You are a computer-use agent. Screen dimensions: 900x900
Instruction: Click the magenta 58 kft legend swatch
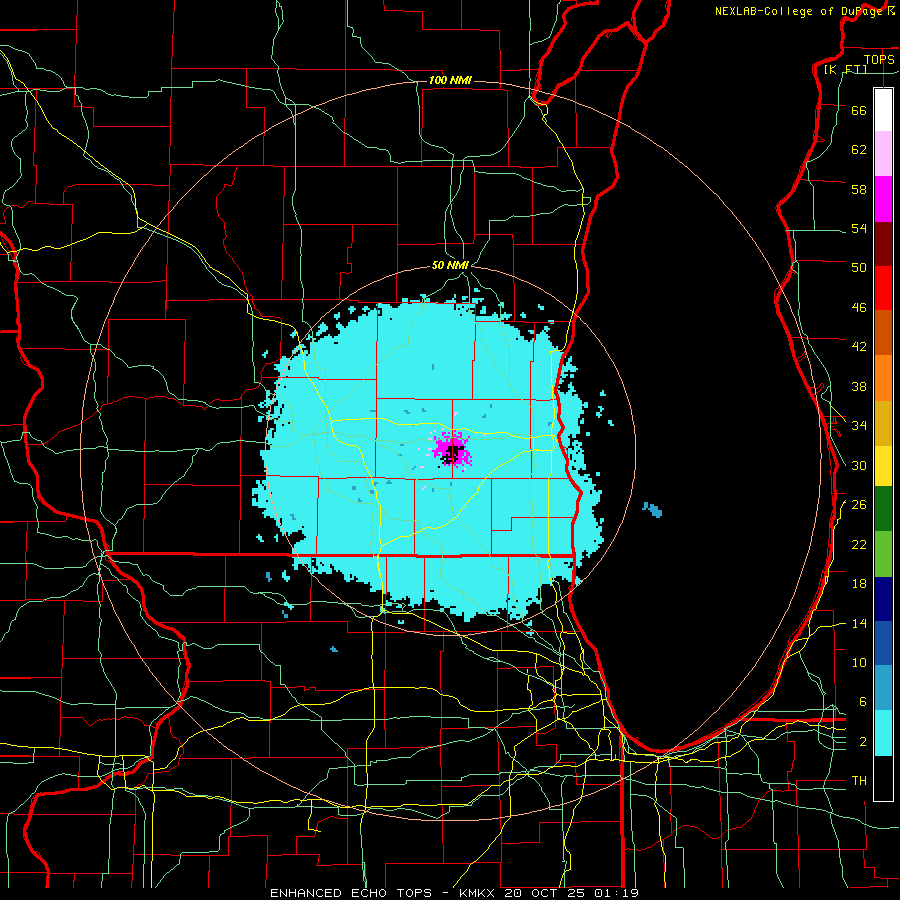point(883,199)
